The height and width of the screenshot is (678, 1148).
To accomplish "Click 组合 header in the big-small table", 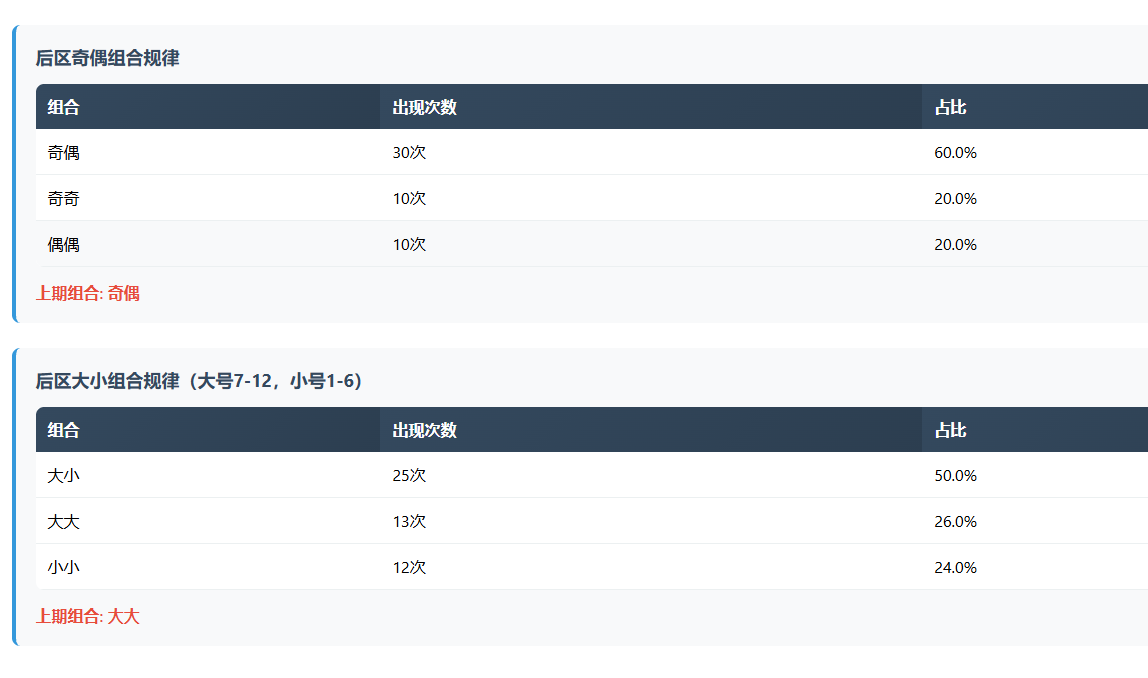I will tap(64, 430).
